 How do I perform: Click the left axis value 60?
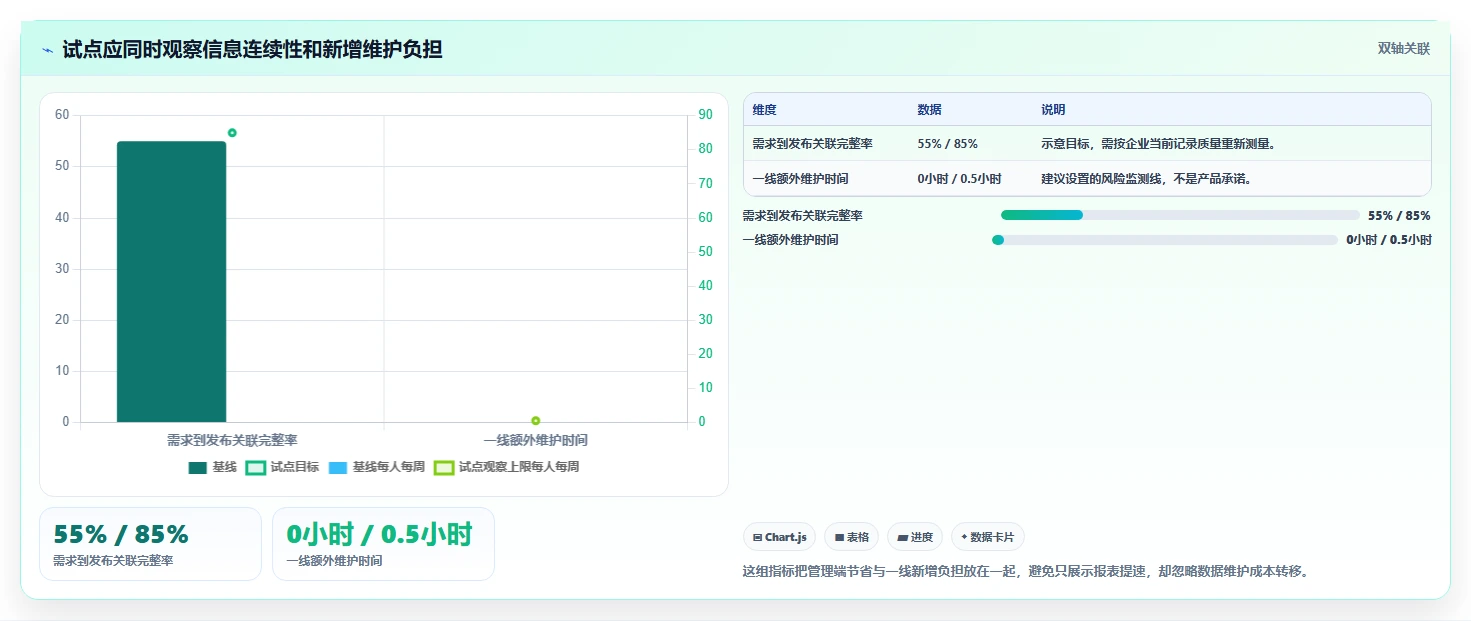[x=62, y=115]
